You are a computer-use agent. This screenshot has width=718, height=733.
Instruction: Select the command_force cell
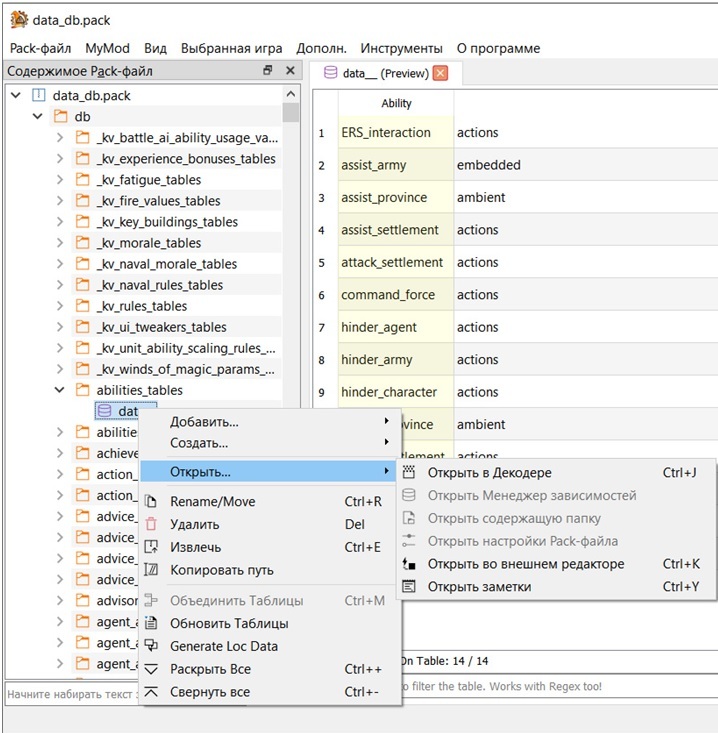click(x=396, y=295)
